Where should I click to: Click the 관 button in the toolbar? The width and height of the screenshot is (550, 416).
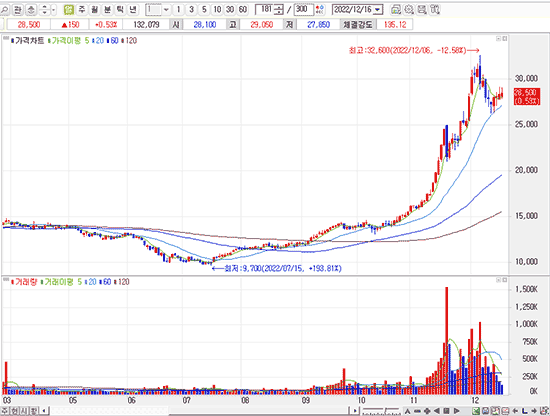tap(18, 9)
